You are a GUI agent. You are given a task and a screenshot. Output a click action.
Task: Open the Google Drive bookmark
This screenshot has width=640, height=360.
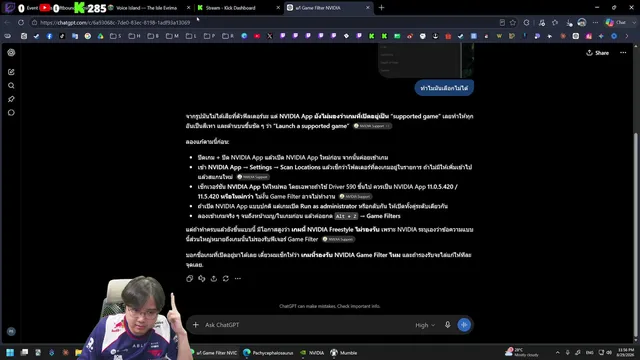(100, 36)
